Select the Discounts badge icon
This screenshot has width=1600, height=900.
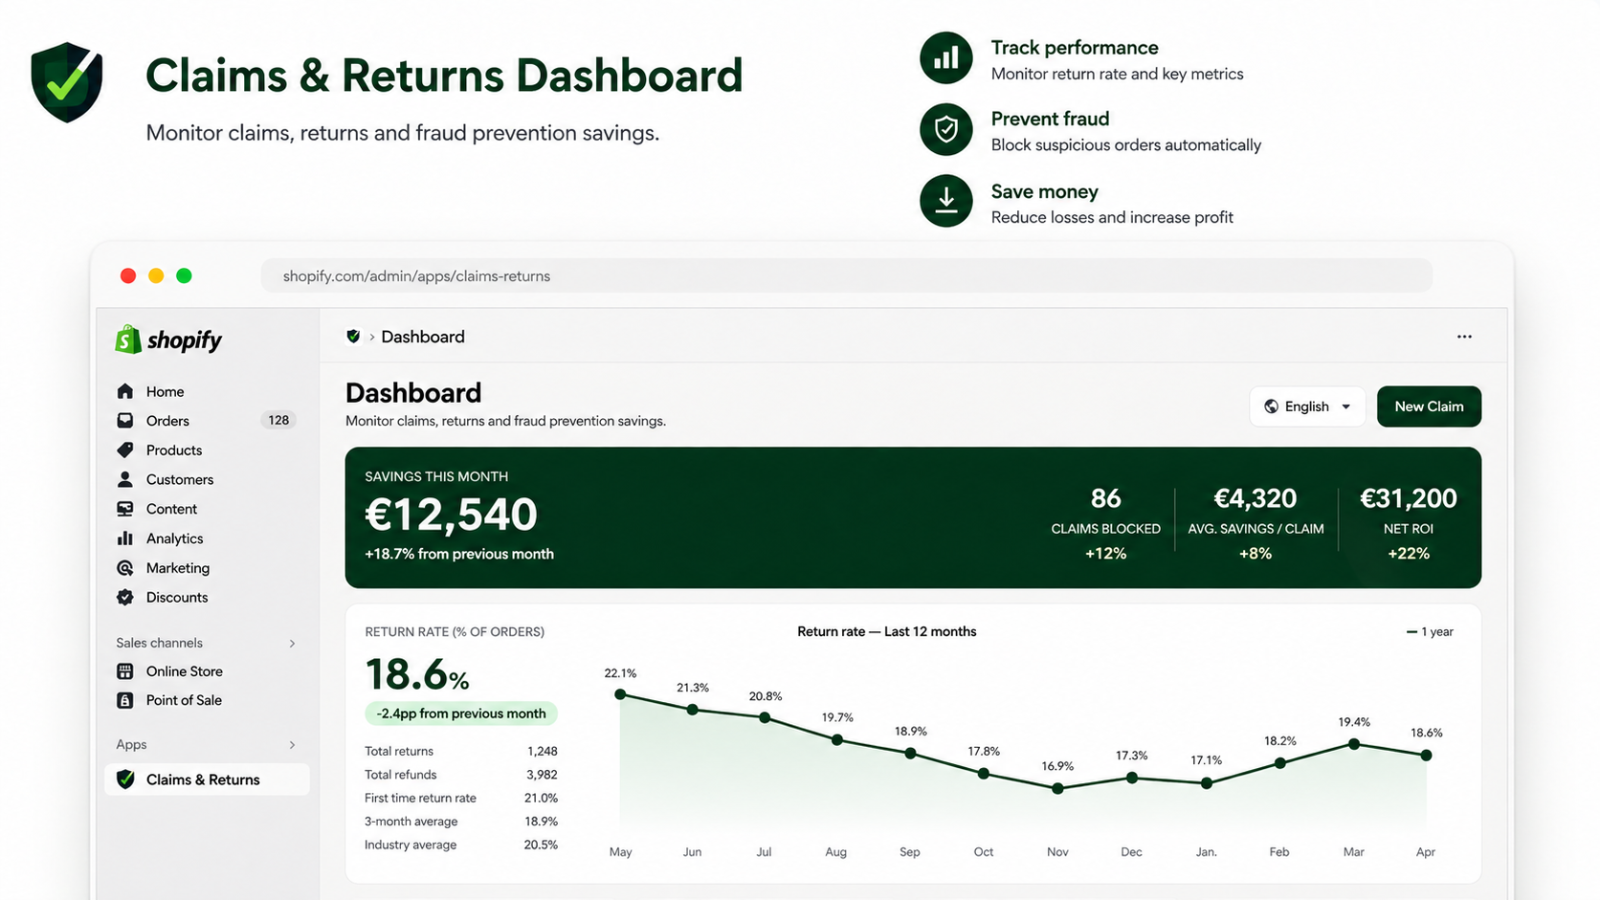(x=125, y=597)
